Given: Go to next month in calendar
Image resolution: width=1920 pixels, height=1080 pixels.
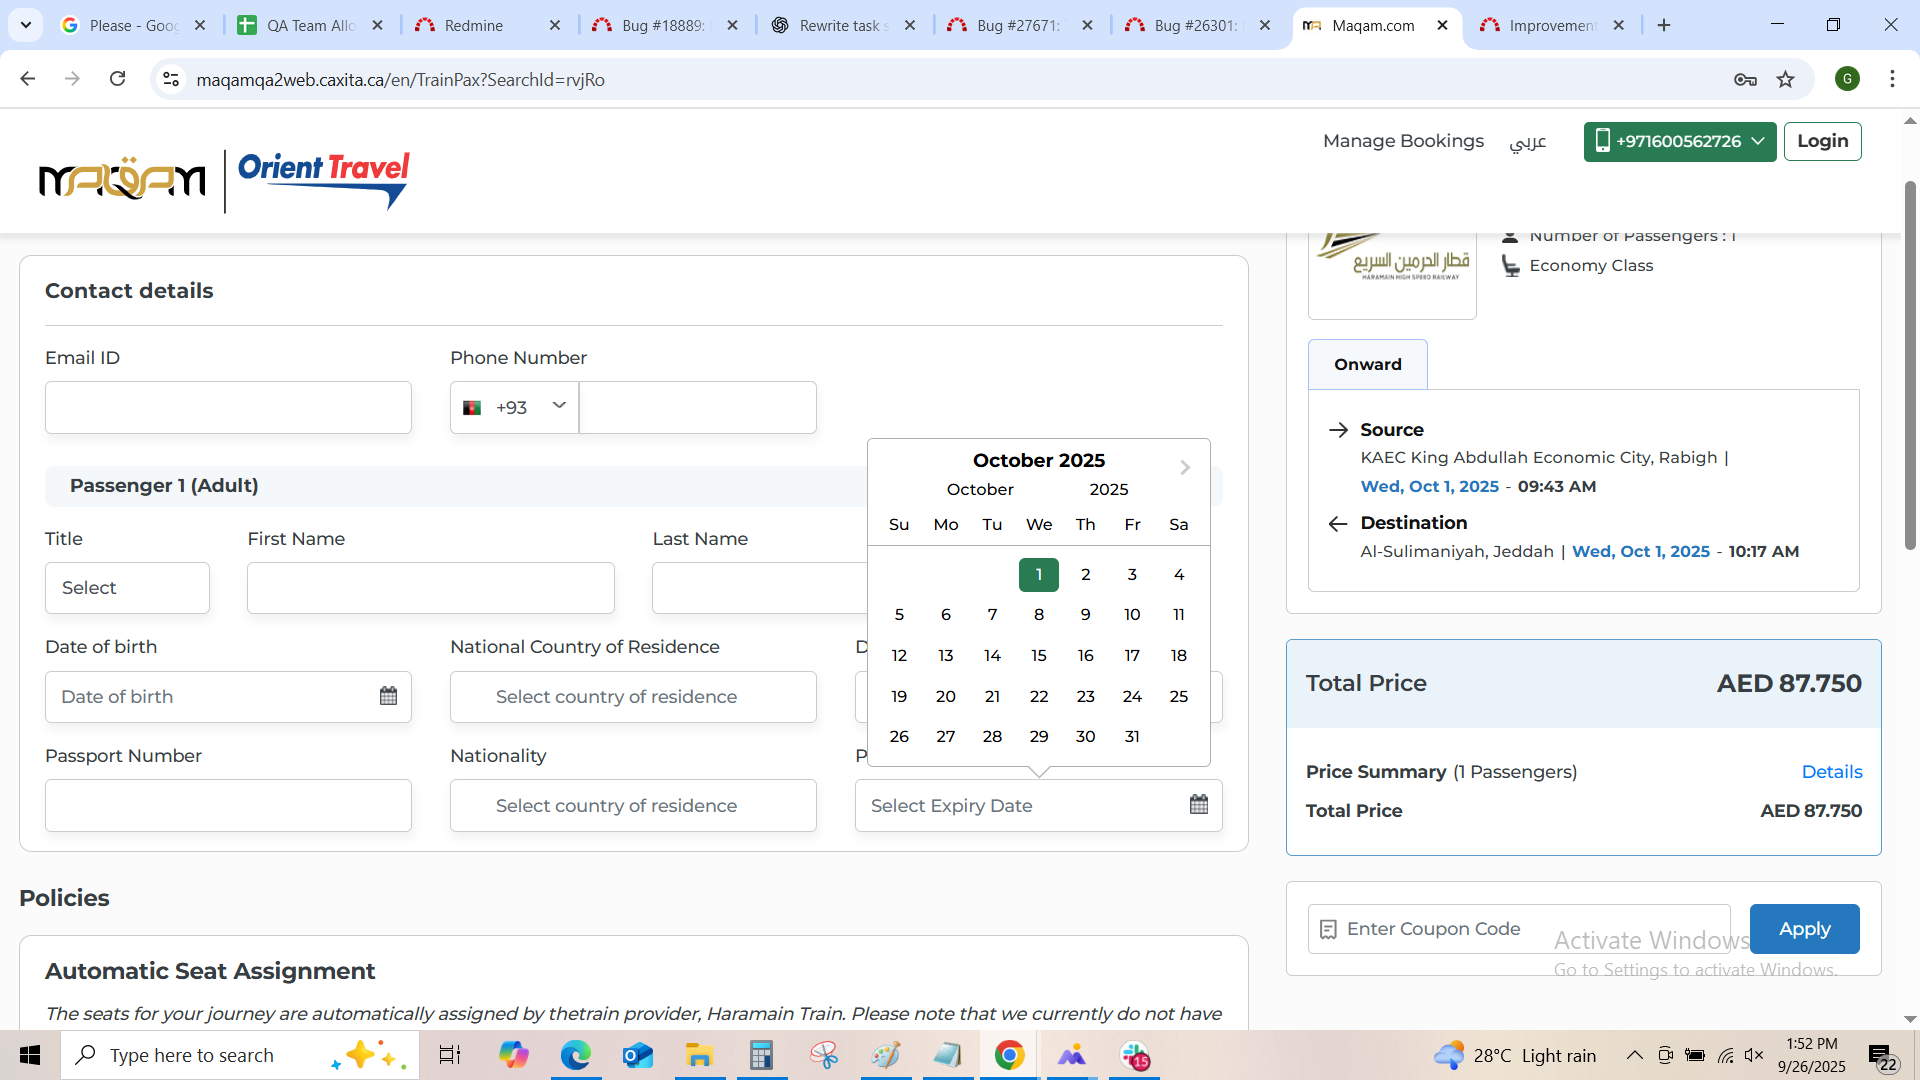Looking at the screenshot, I should pos(1185,467).
